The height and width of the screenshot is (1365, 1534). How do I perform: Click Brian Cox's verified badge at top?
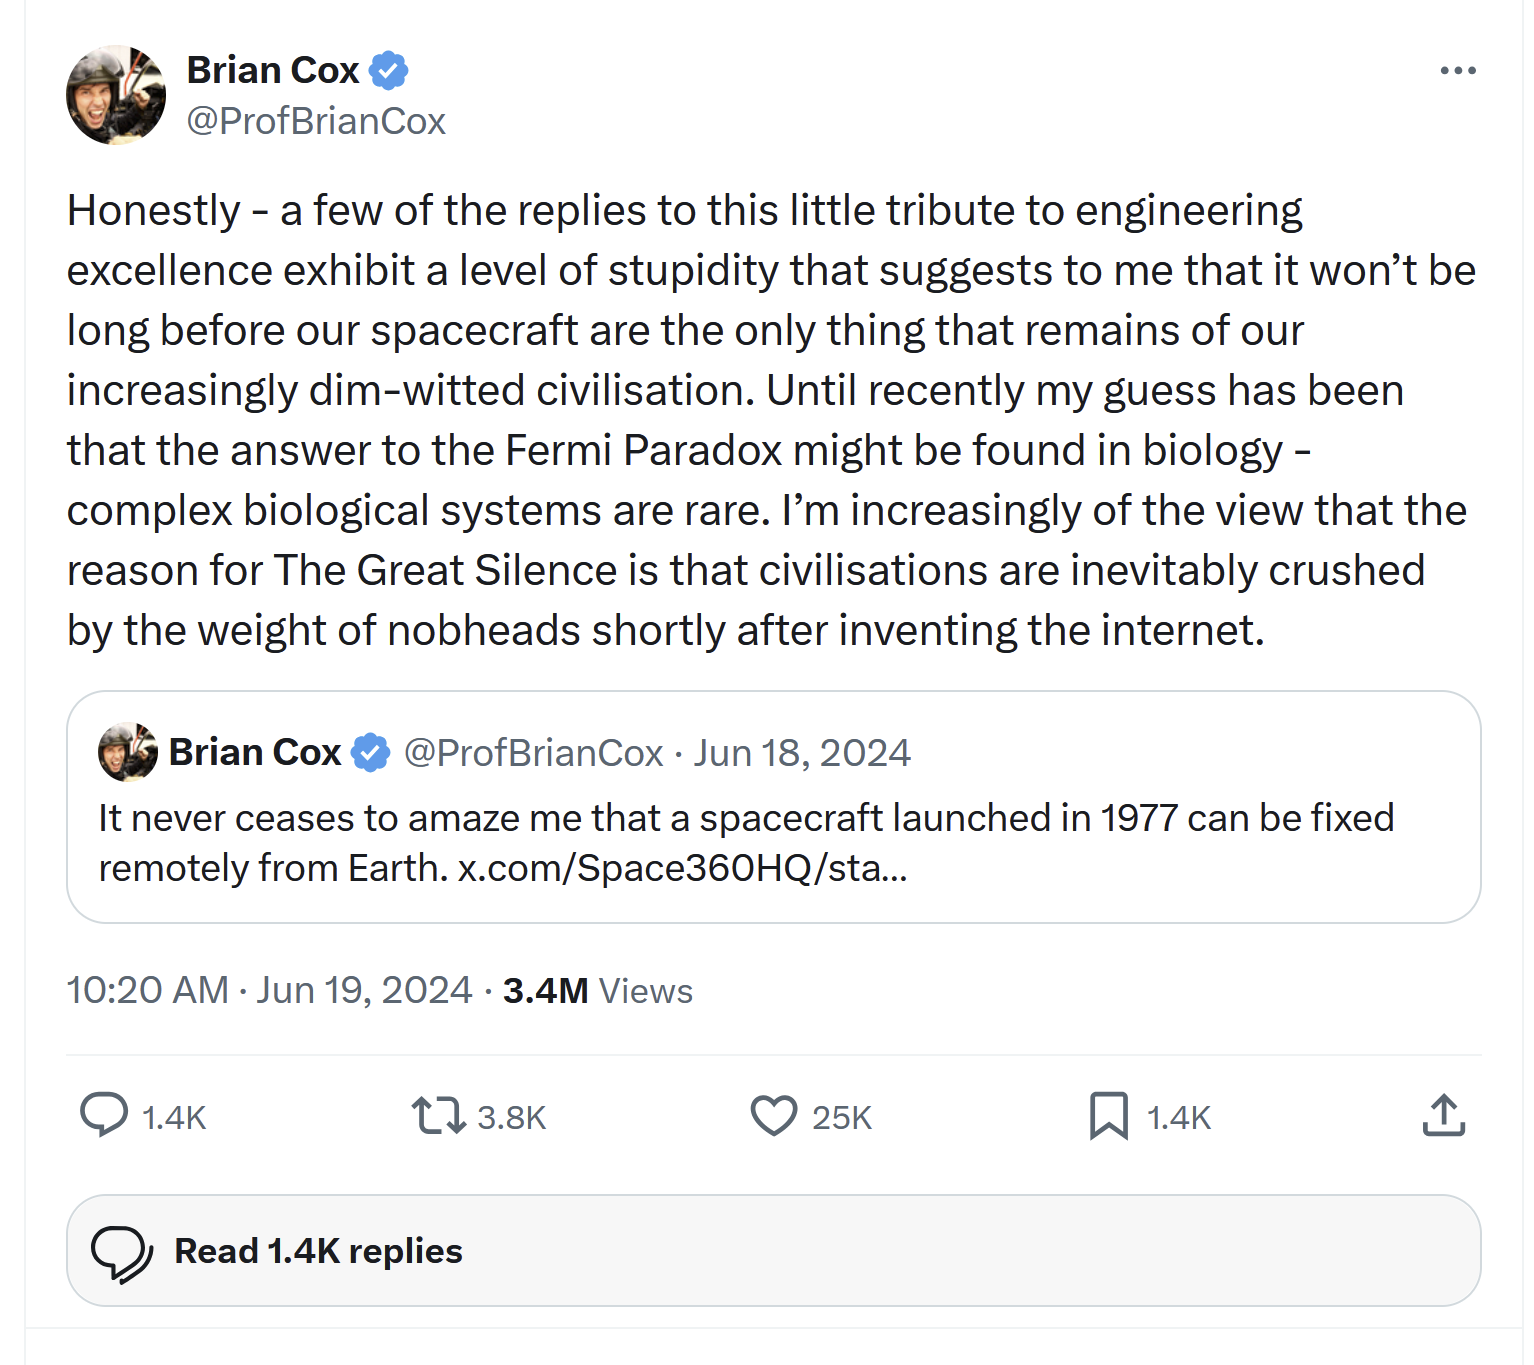click(x=389, y=70)
